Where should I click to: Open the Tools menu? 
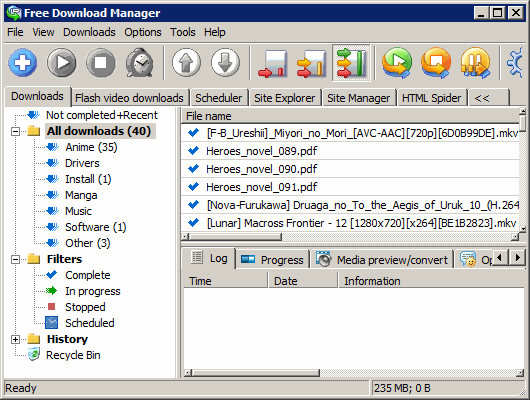tap(183, 32)
